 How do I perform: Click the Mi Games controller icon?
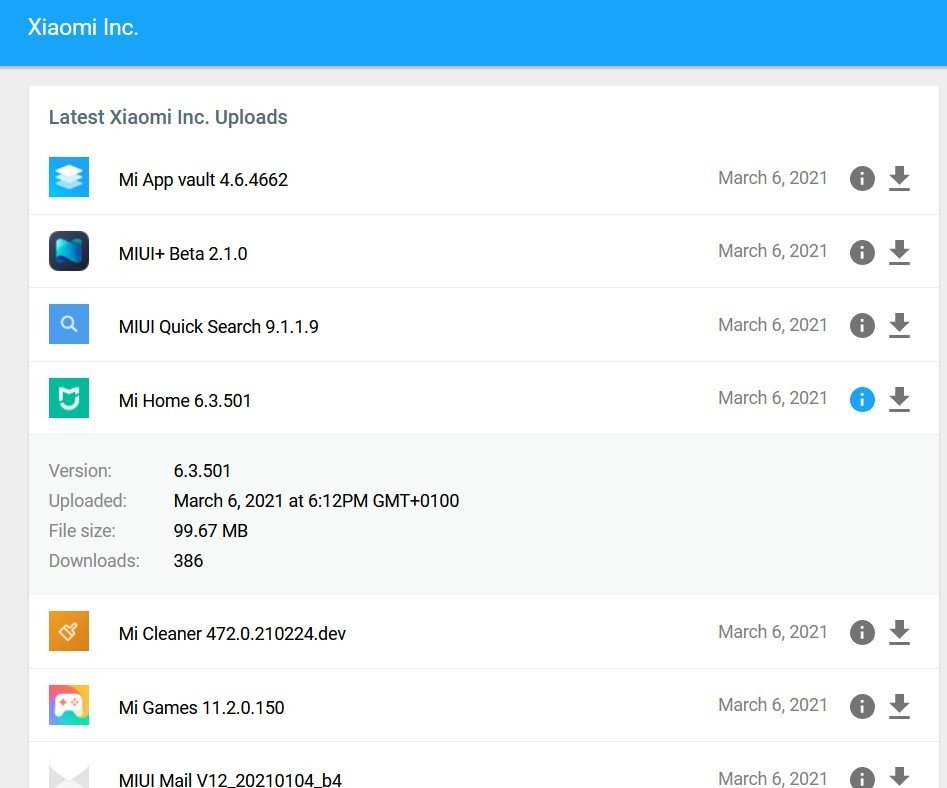(x=69, y=705)
